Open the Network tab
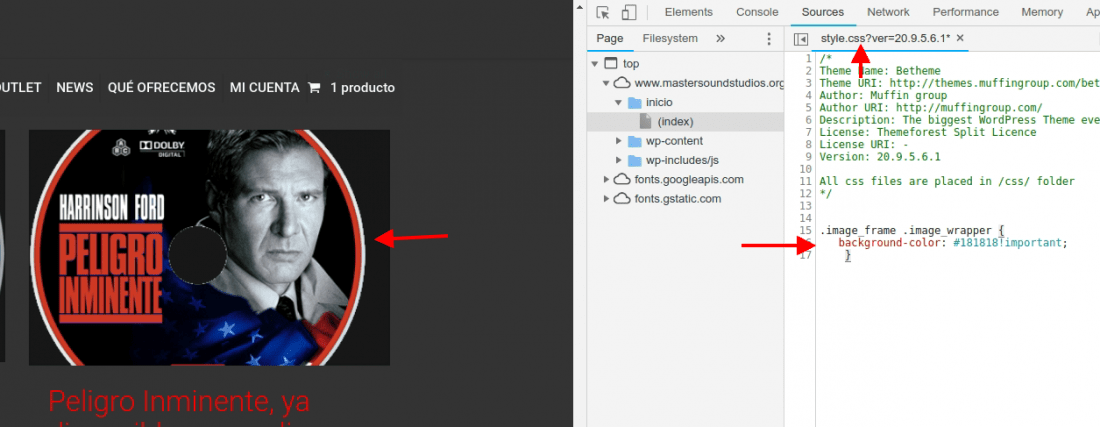Image resolution: width=1100 pixels, height=427 pixels. point(888,12)
